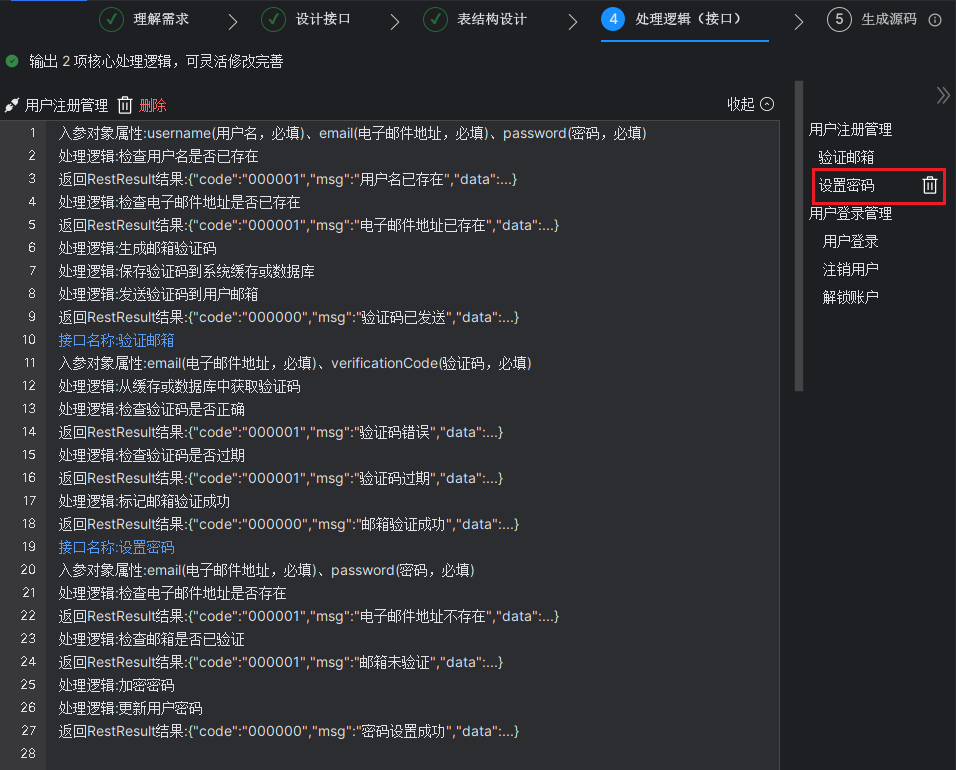Screen dimensions: 956x770
Task: Click the 用户名已存在 result line
Action: (287, 179)
